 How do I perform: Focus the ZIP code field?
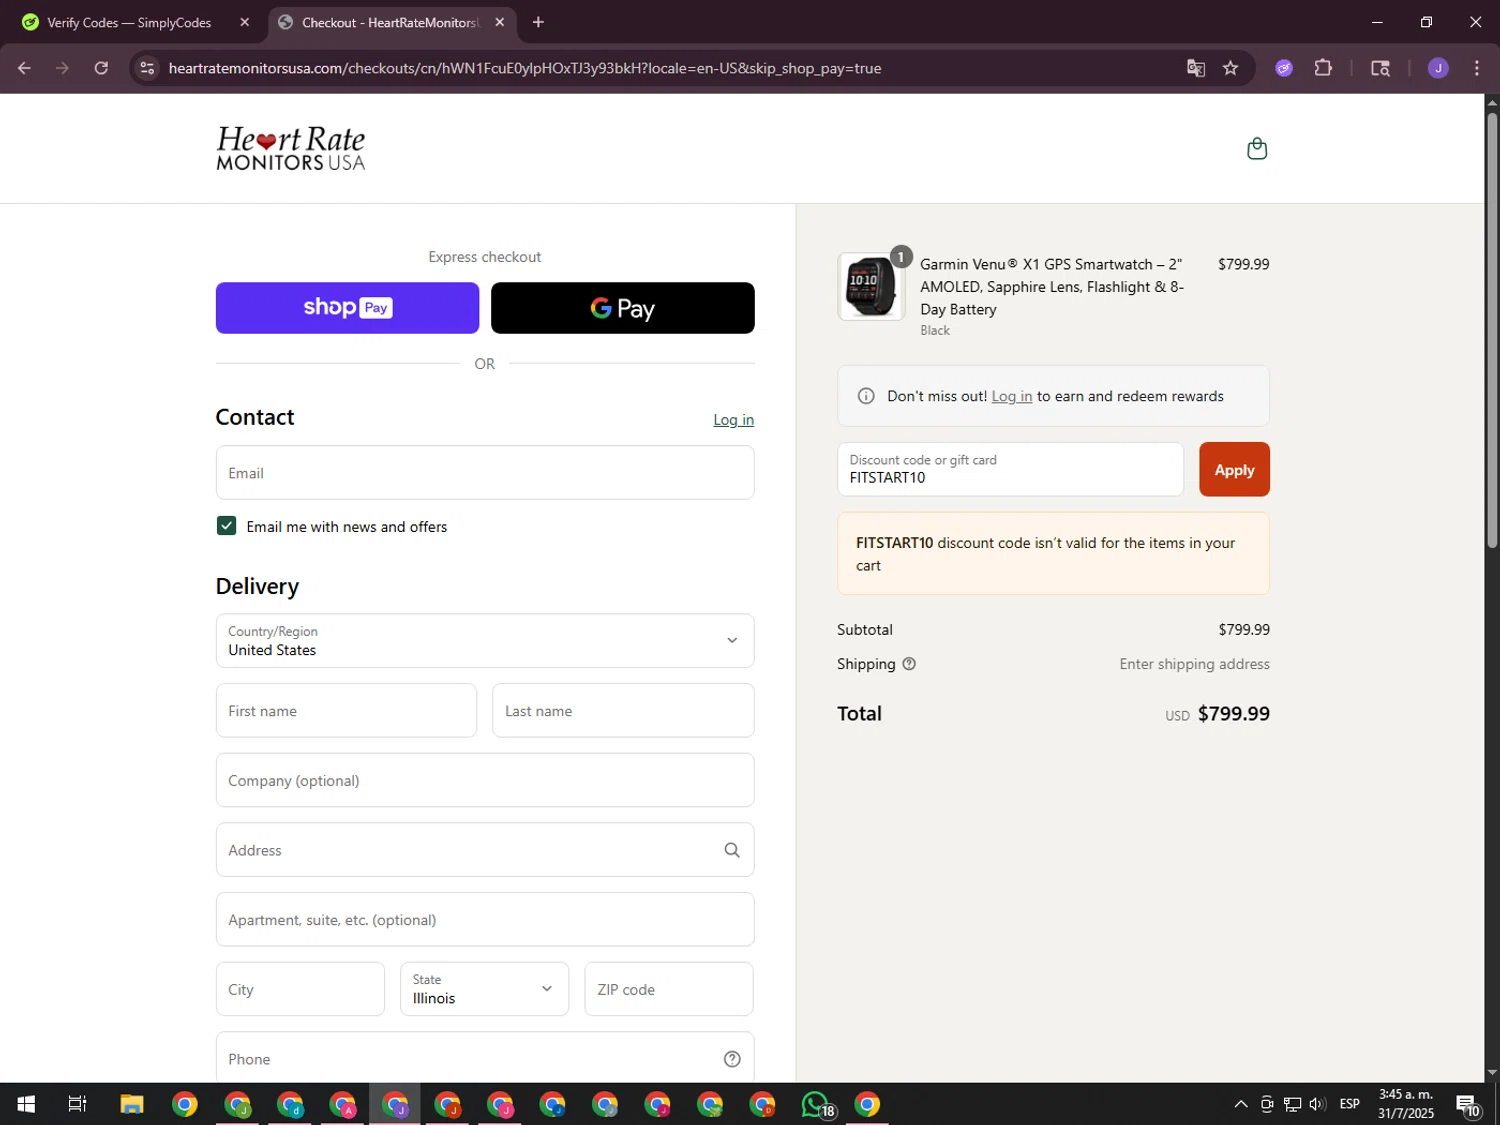point(669,989)
